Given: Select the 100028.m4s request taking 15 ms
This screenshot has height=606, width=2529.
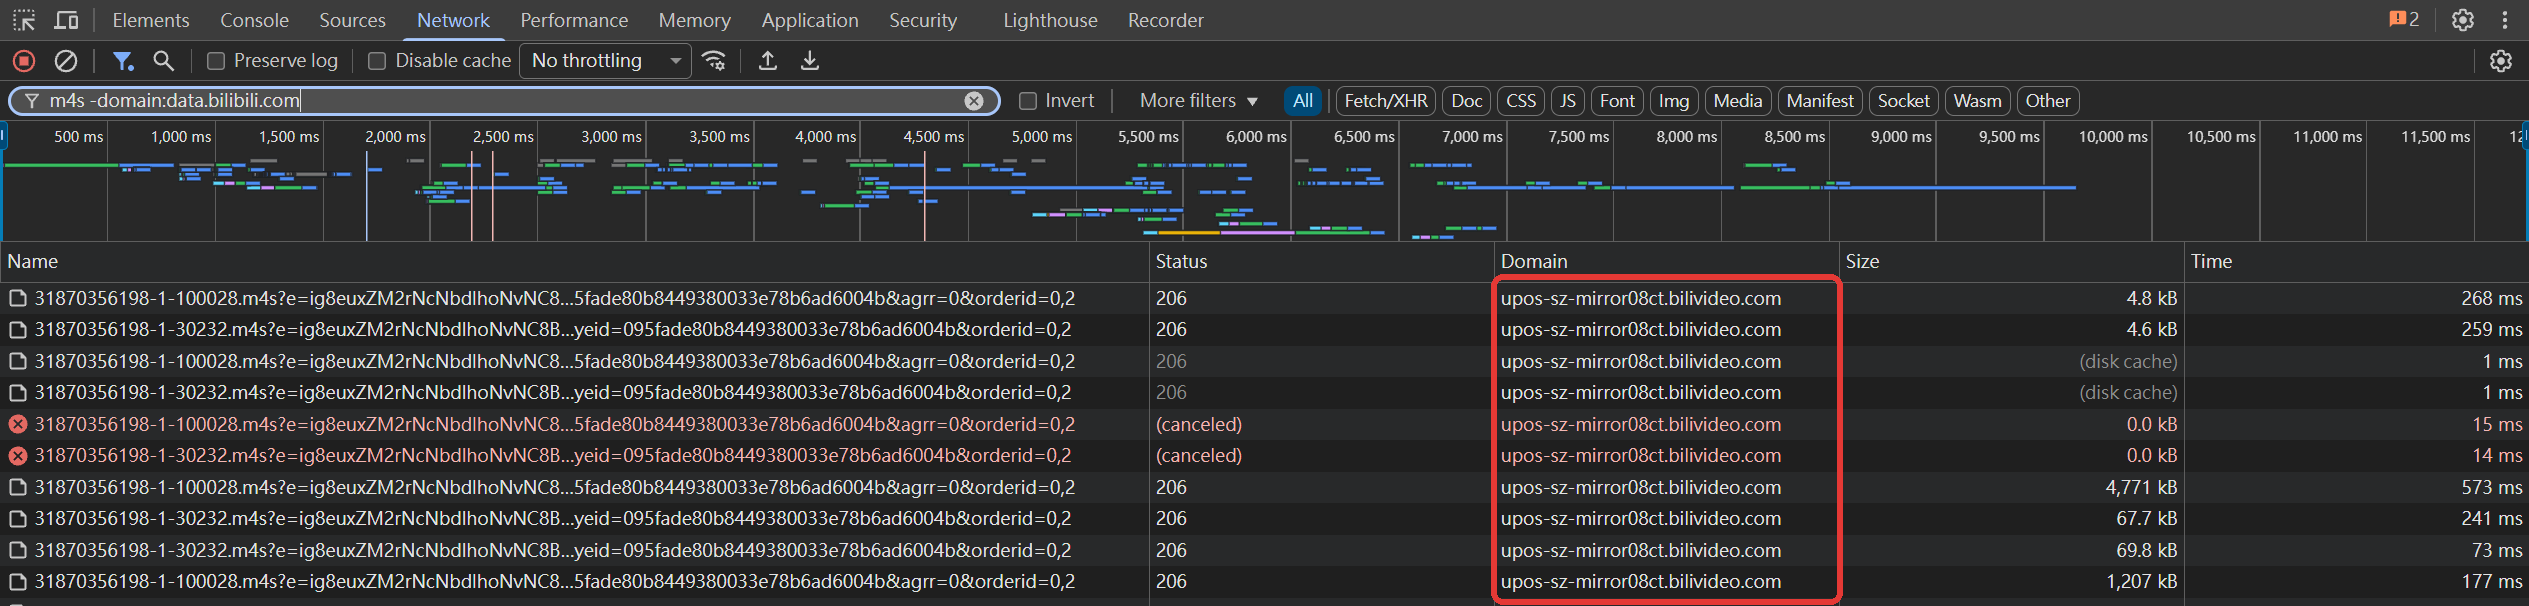Looking at the screenshot, I should pos(1264,424).
